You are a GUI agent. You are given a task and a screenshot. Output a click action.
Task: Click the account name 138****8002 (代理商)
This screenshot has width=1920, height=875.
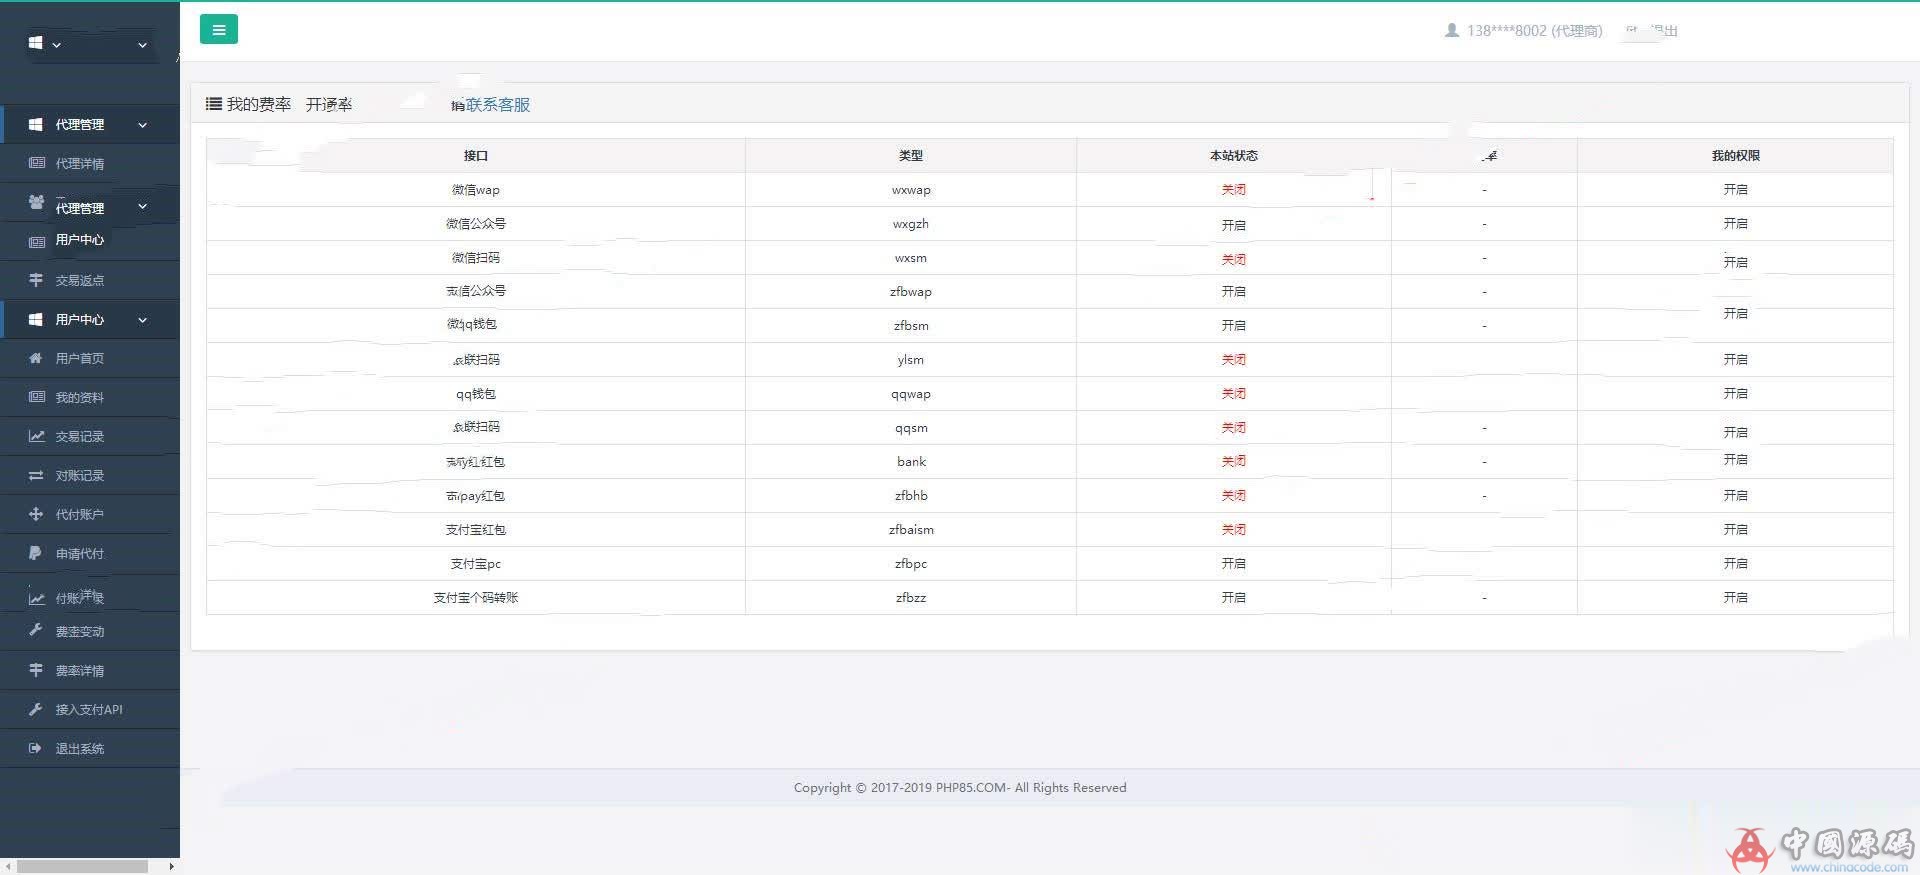point(1534,31)
